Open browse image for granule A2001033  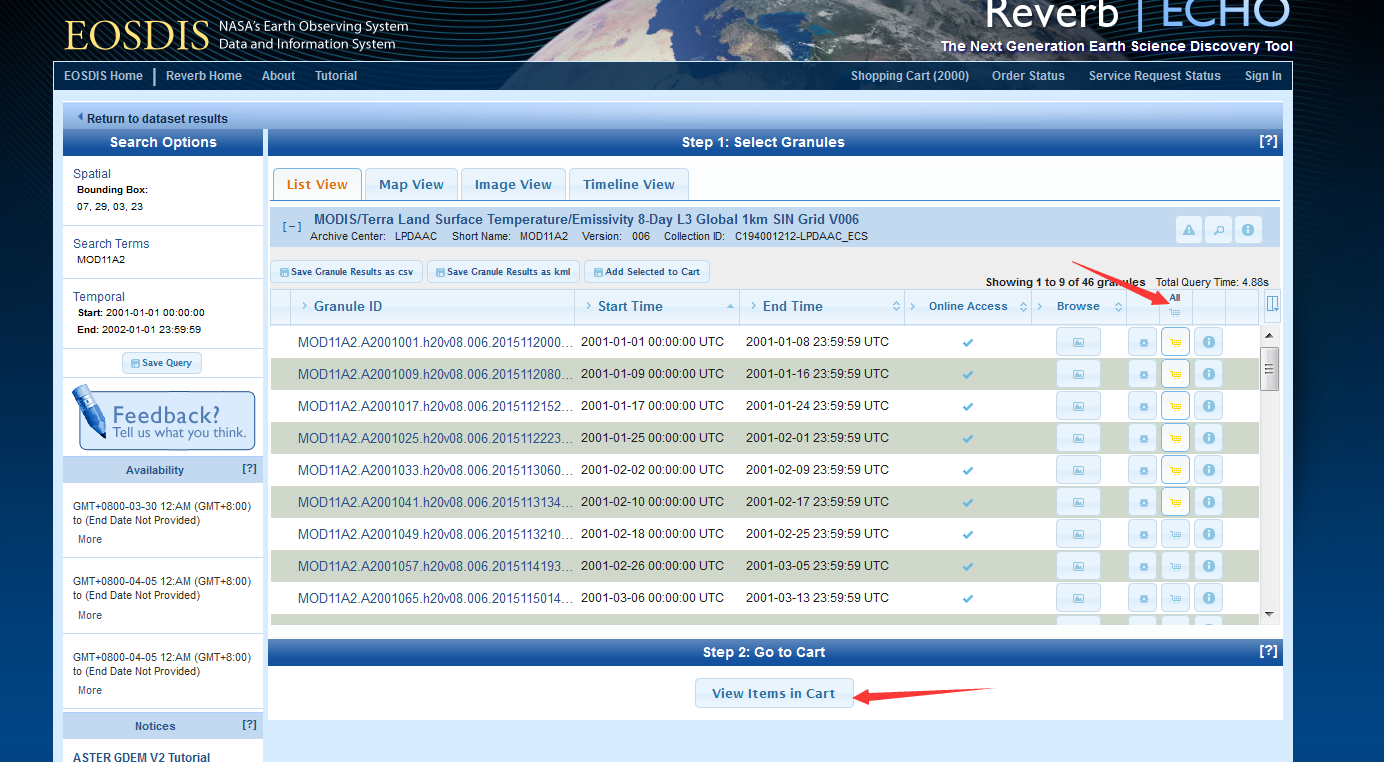(1078, 470)
